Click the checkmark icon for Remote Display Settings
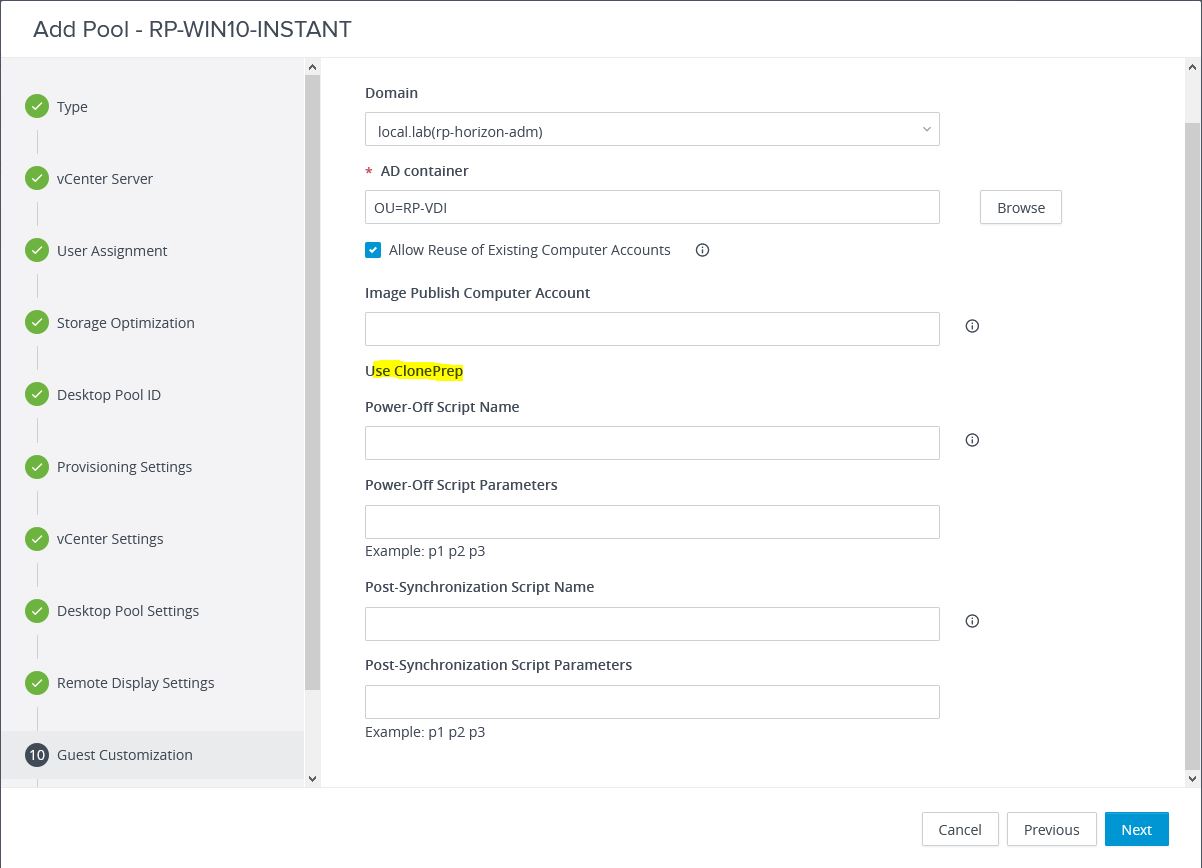 pos(37,683)
